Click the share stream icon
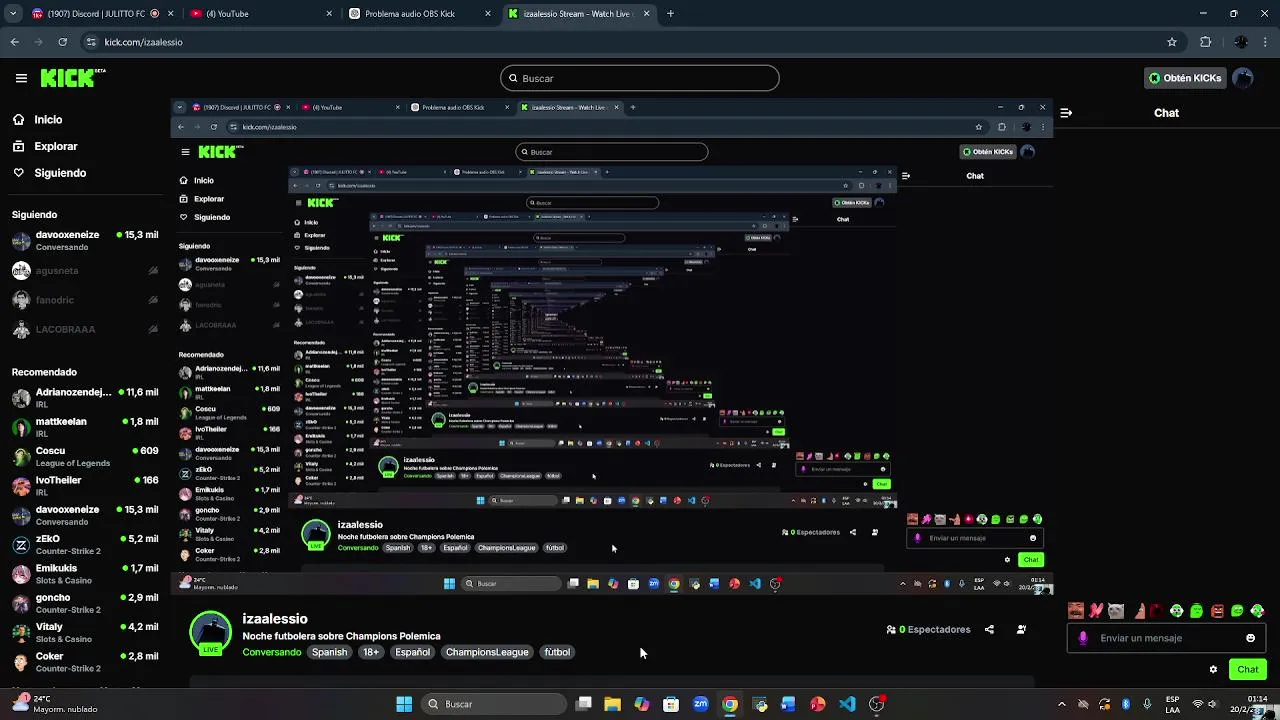Image resolution: width=1280 pixels, height=720 pixels. pos(989,630)
